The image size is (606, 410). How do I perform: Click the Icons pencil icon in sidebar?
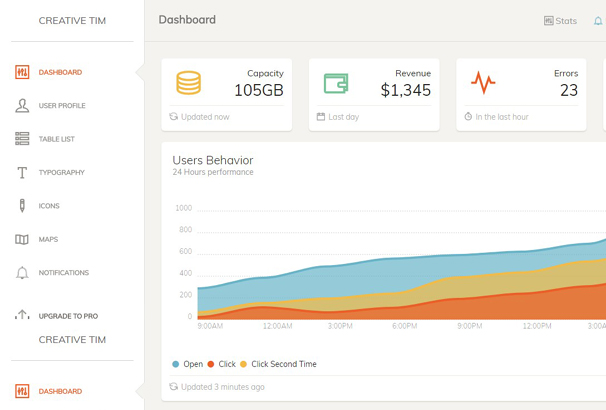pyautogui.click(x=22, y=206)
